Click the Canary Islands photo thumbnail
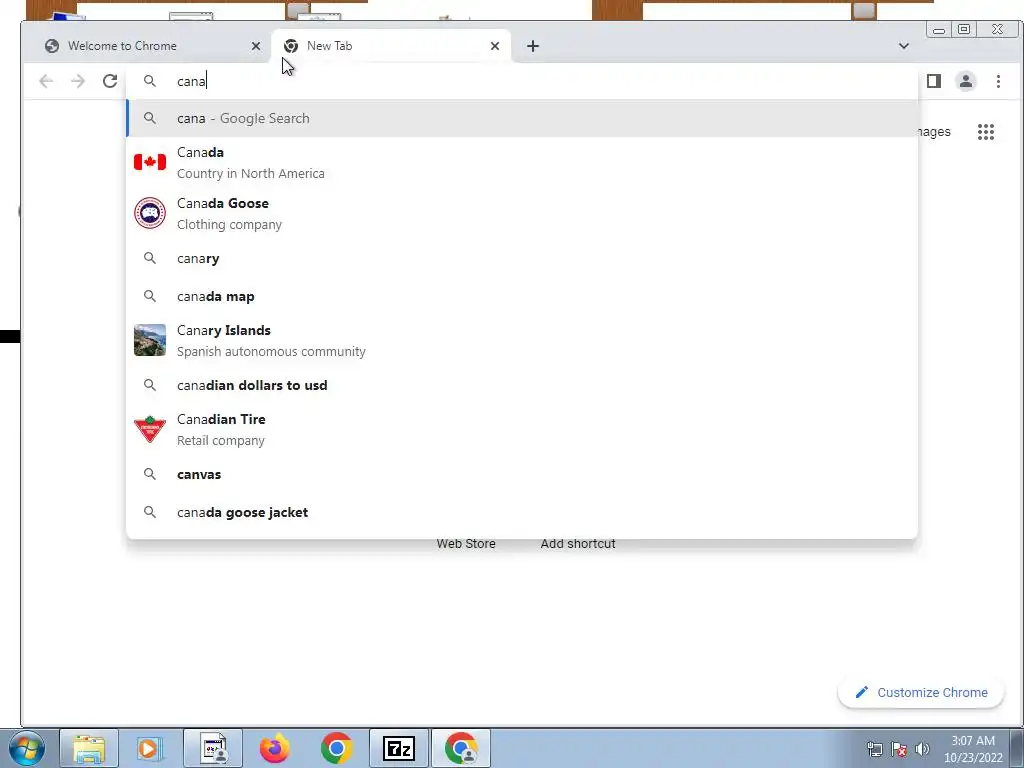 click(x=150, y=340)
